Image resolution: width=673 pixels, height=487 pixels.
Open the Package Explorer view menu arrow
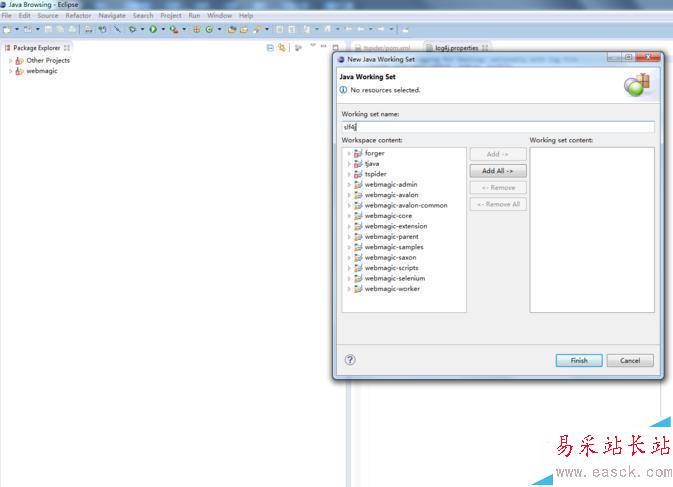pyautogui.click(x=312, y=45)
